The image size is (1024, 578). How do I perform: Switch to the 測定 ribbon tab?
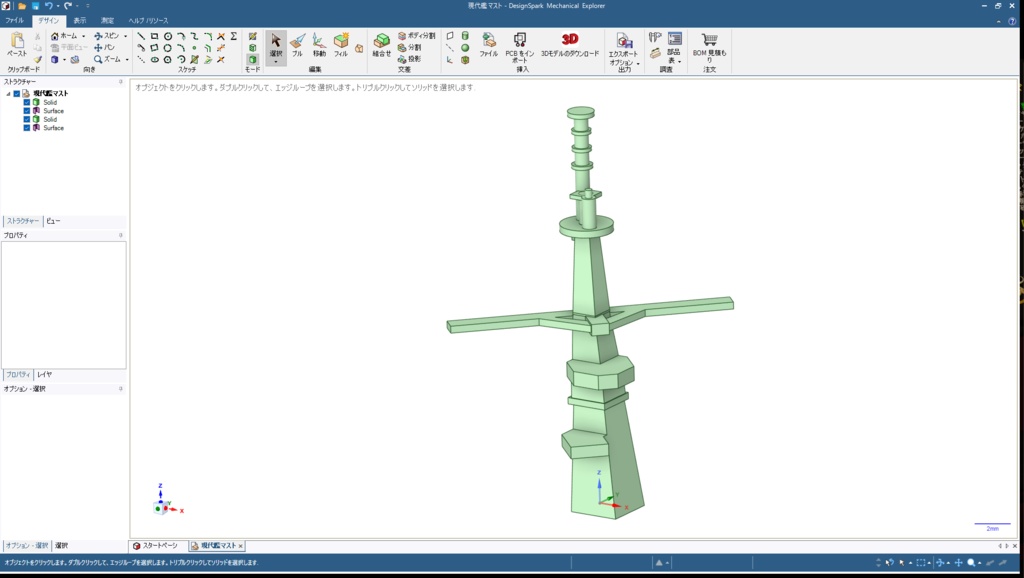(x=107, y=20)
